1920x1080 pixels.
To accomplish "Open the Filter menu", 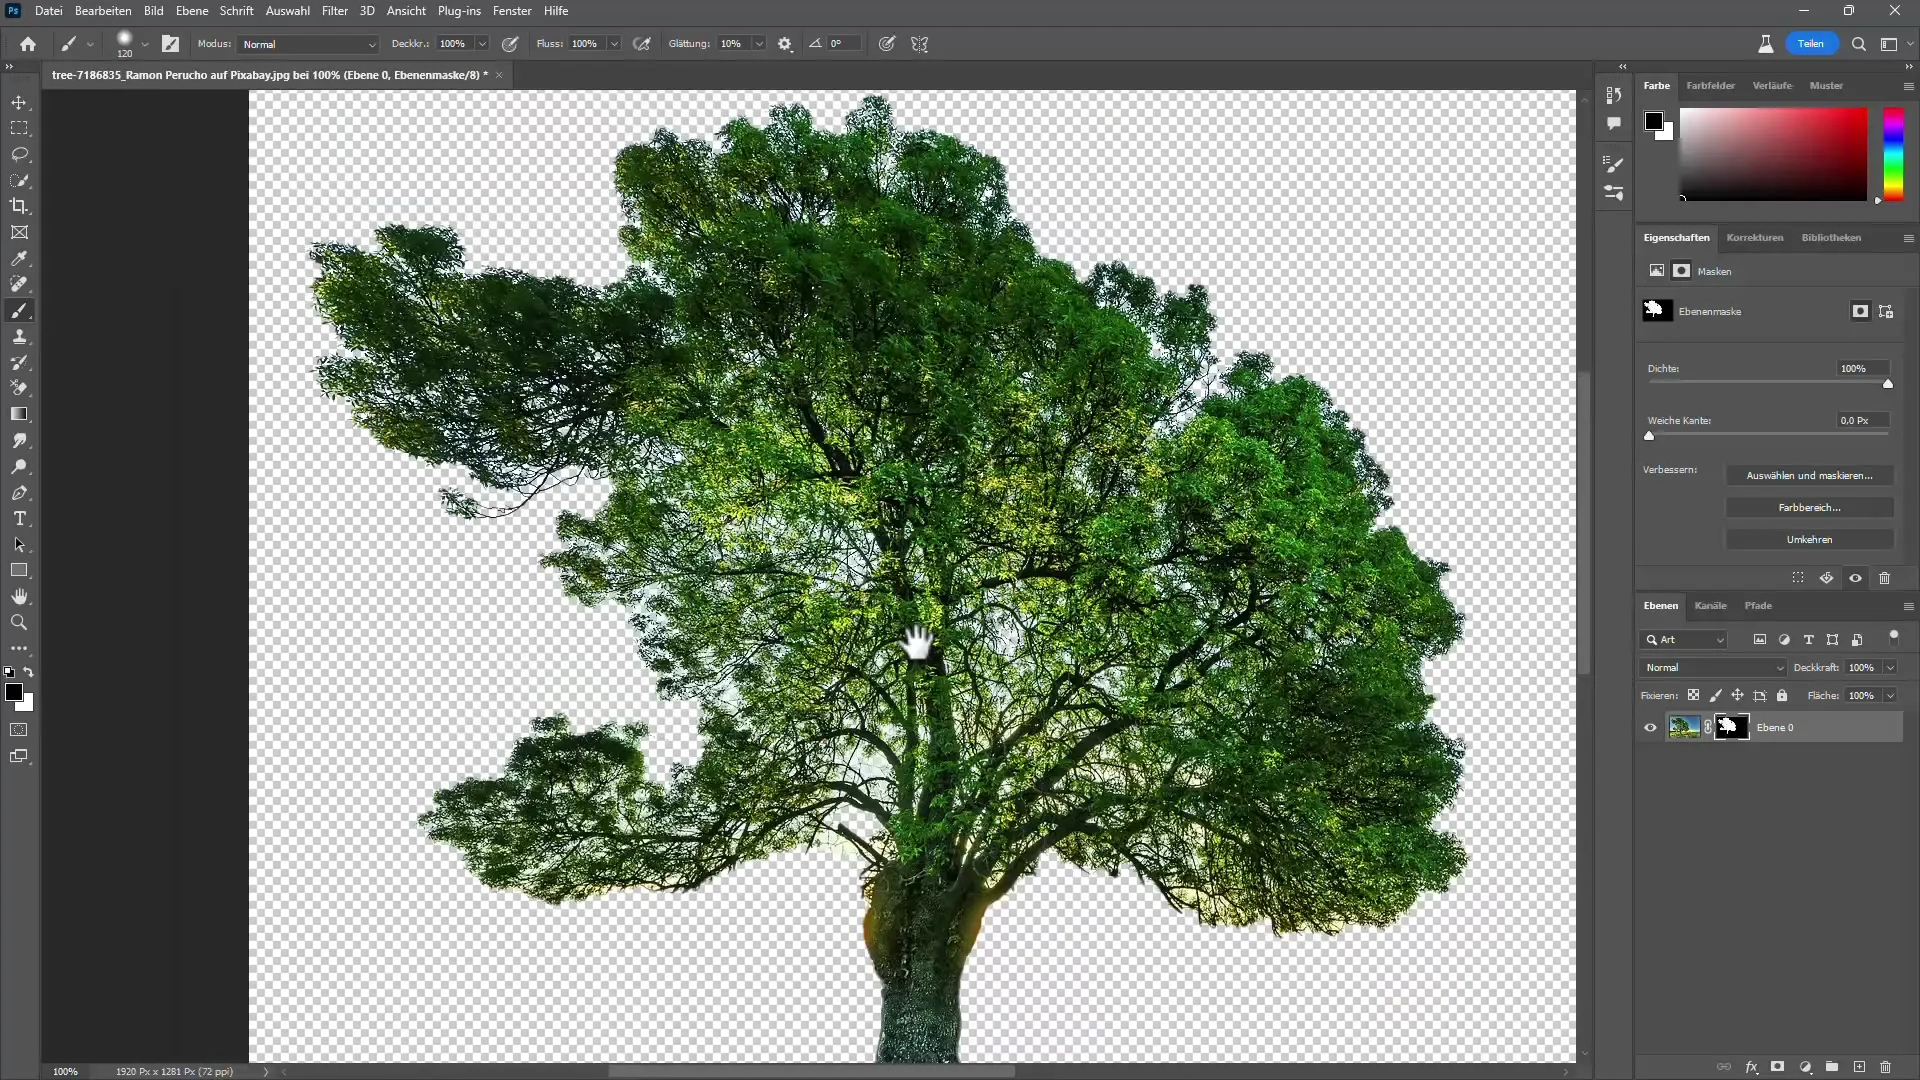I will (x=334, y=11).
